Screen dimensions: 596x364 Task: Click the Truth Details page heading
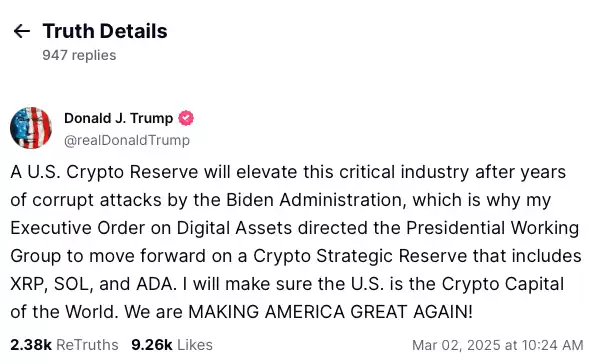tap(105, 31)
